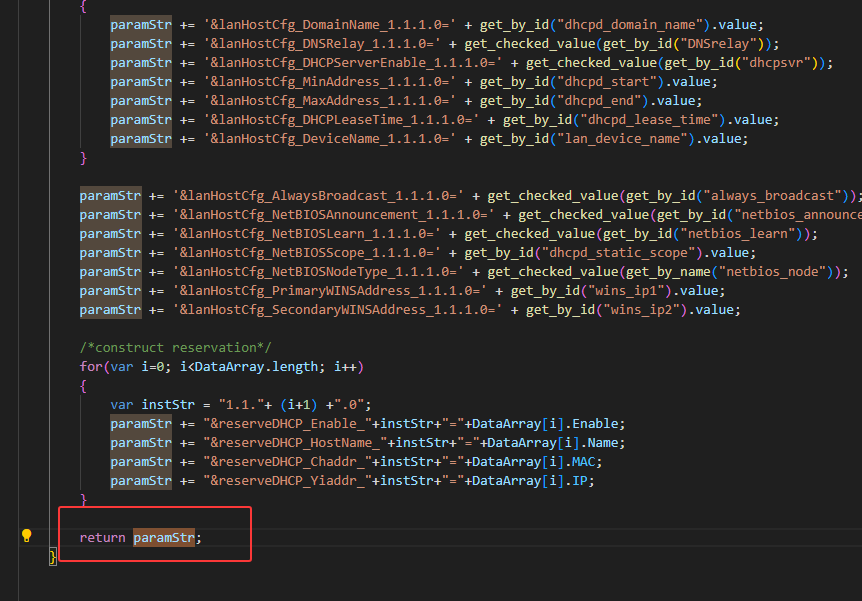862x601 pixels.
Task: Click the 'for' loop keyword
Action: click(x=91, y=367)
